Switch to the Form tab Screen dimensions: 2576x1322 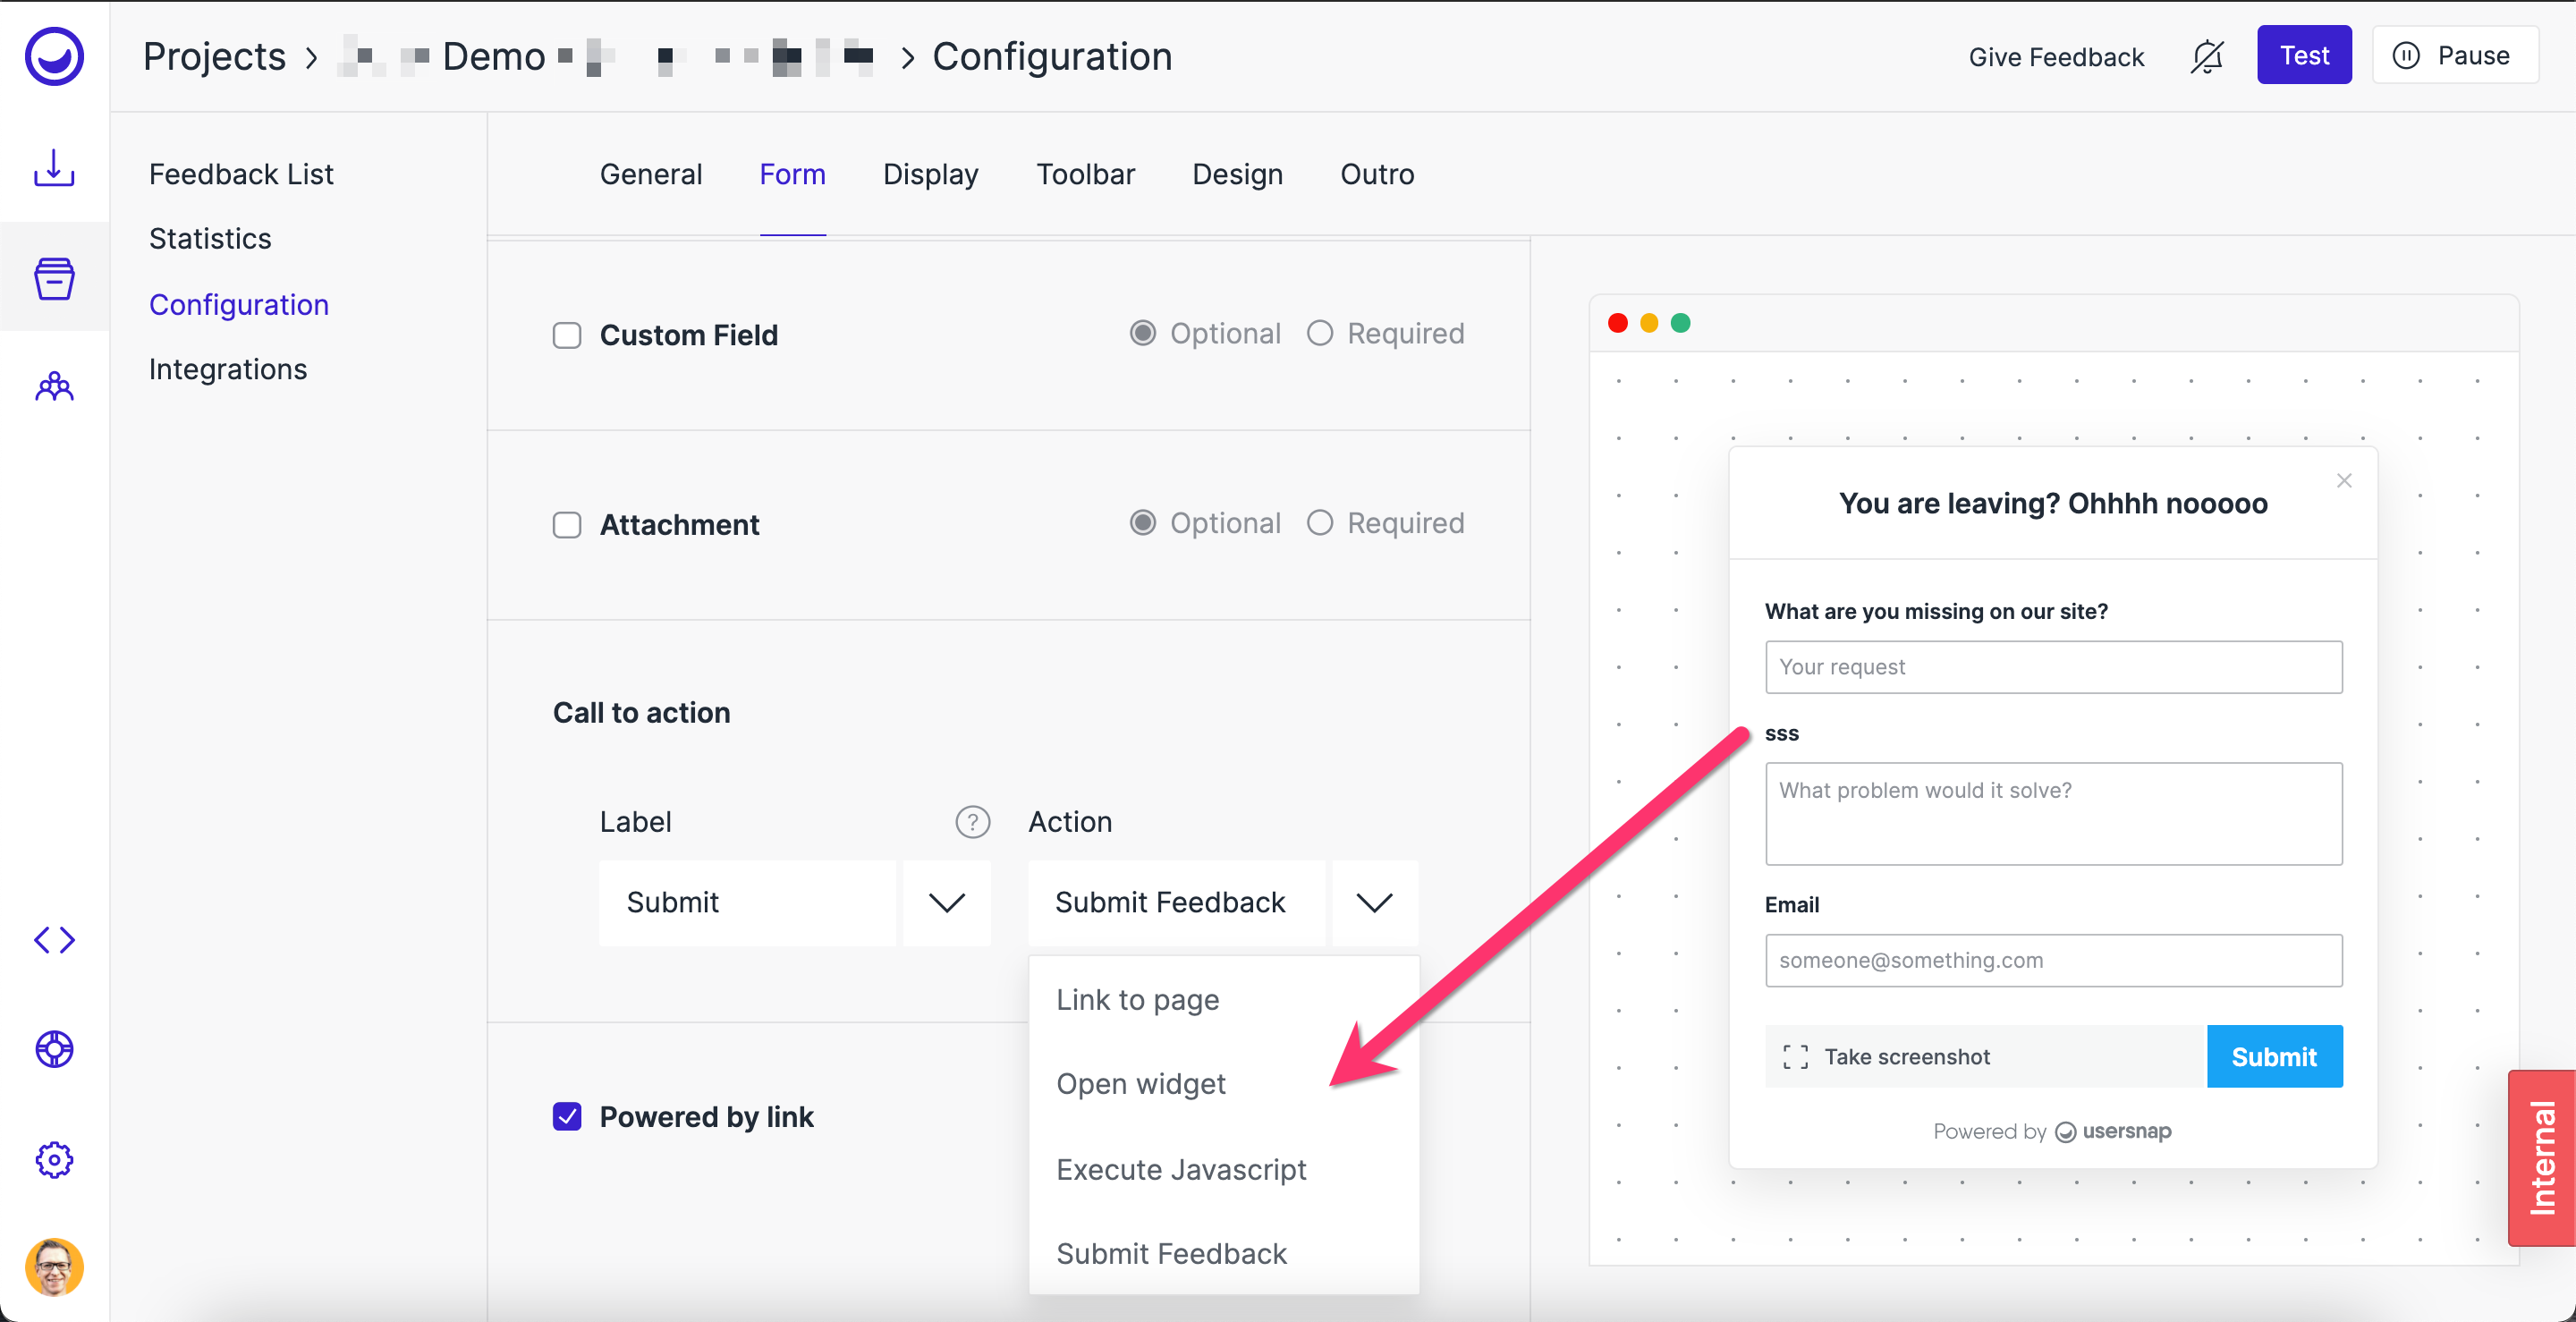[x=792, y=174]
